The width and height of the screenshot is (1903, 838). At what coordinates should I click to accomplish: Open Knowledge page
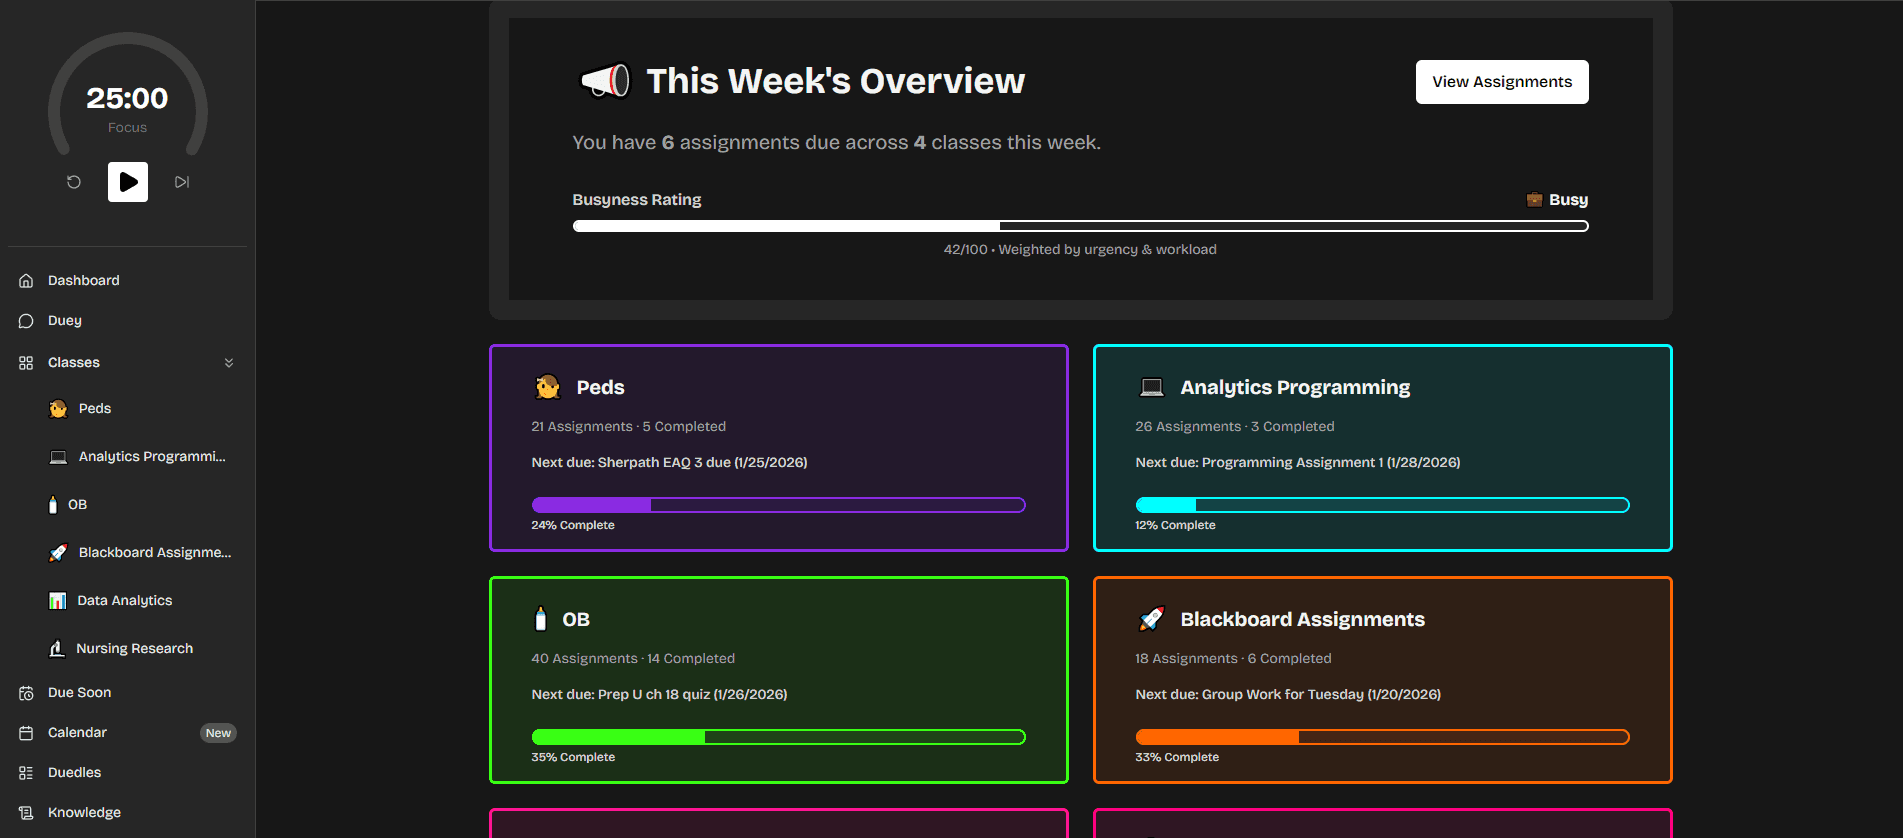coord(85,813)
